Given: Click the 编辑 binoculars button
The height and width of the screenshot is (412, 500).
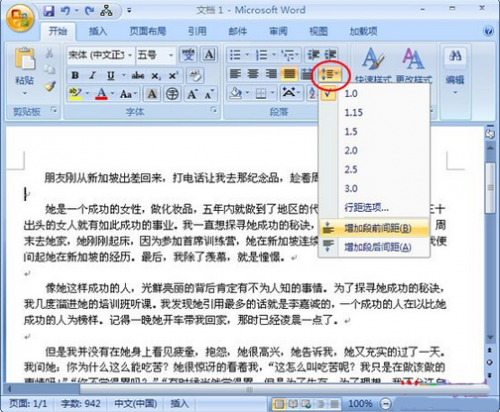Looking at the screenshot, I should tap(455, 71).
